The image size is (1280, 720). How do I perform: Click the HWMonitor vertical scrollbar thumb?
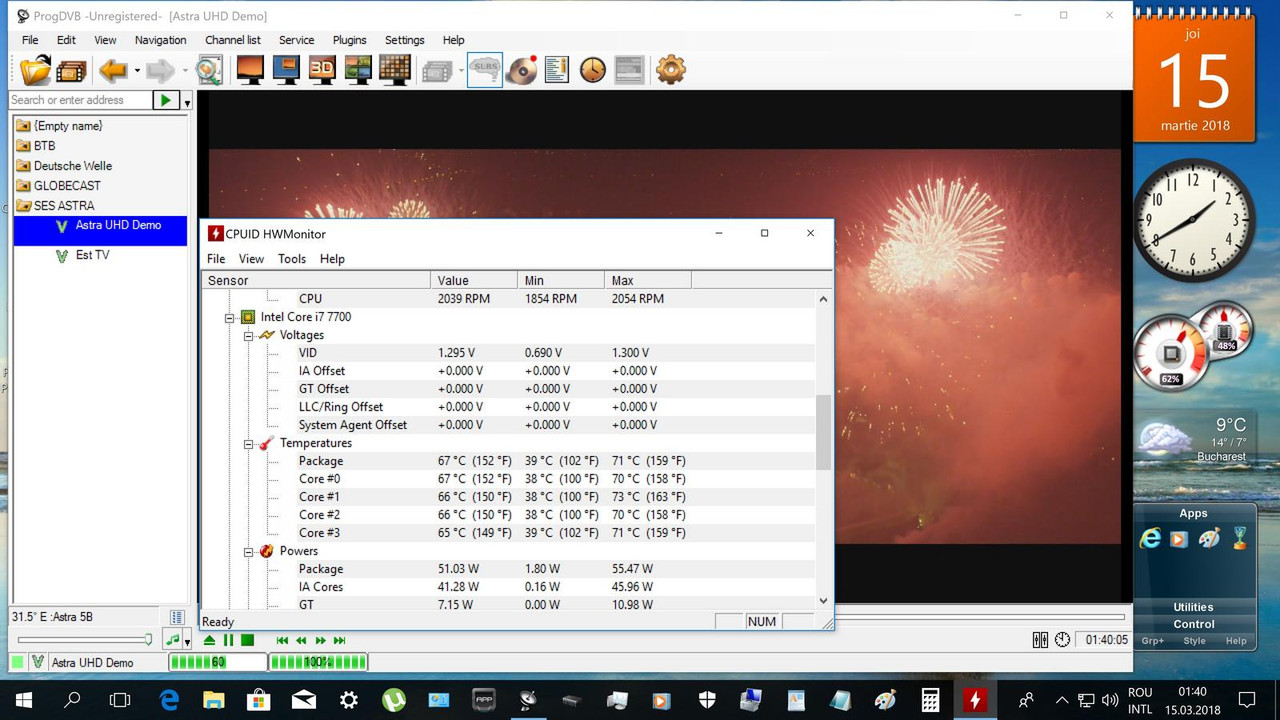pos(824,432)
